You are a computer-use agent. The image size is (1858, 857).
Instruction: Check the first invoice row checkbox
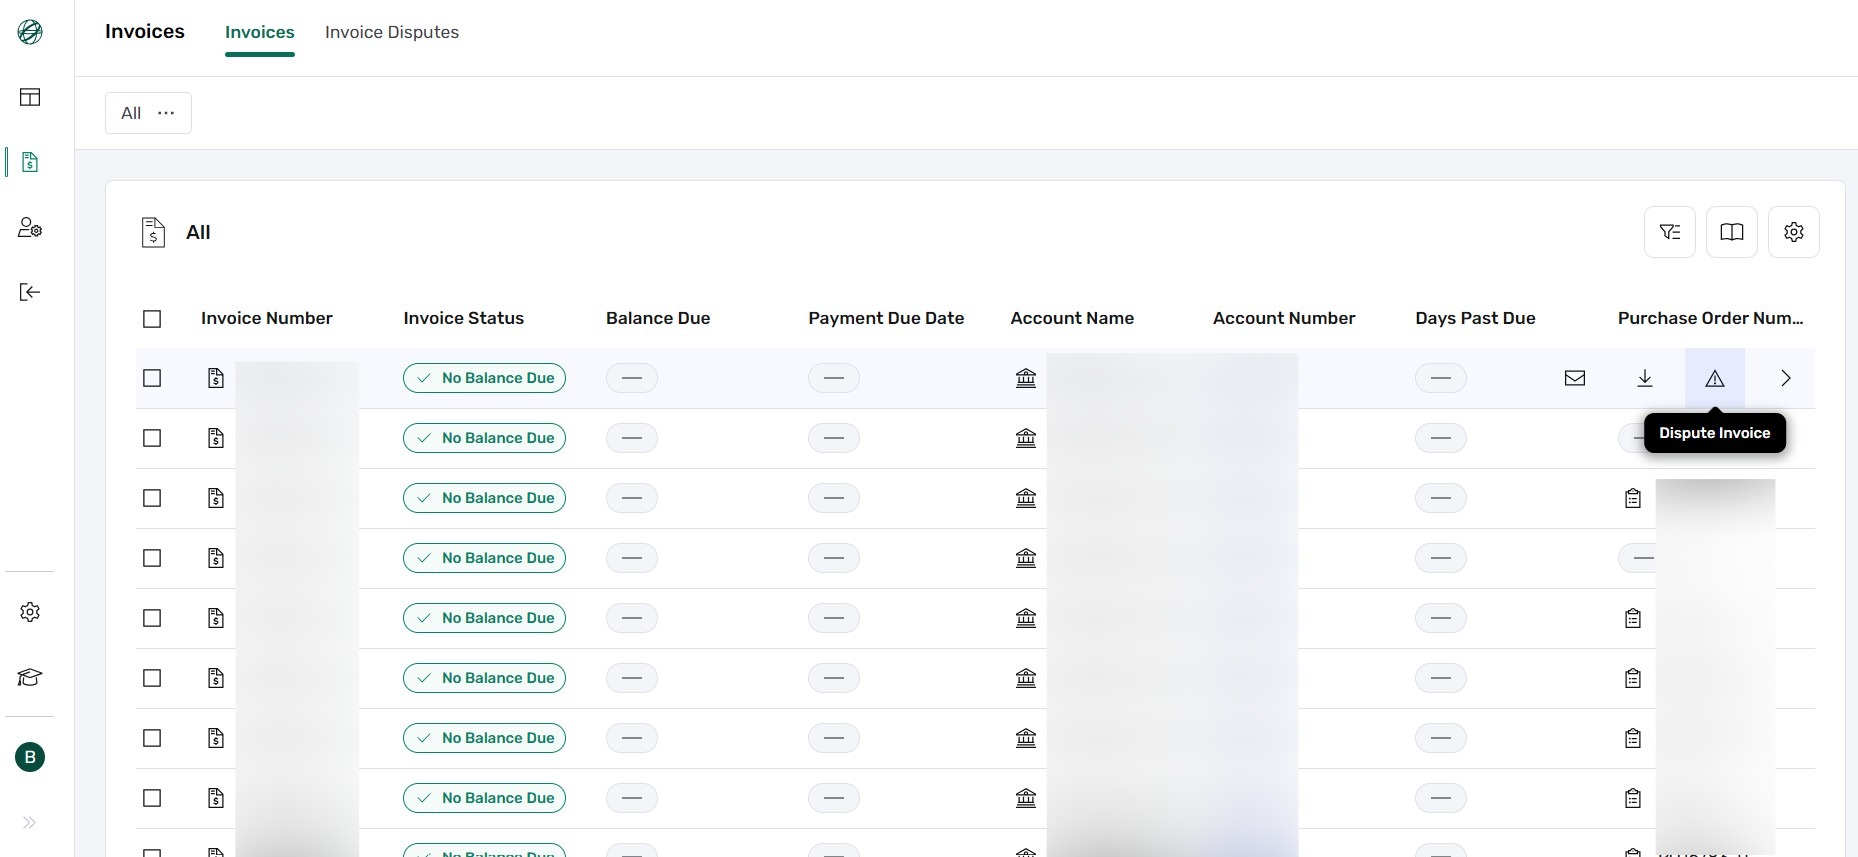pyautogui.click(x=152, y=378)
